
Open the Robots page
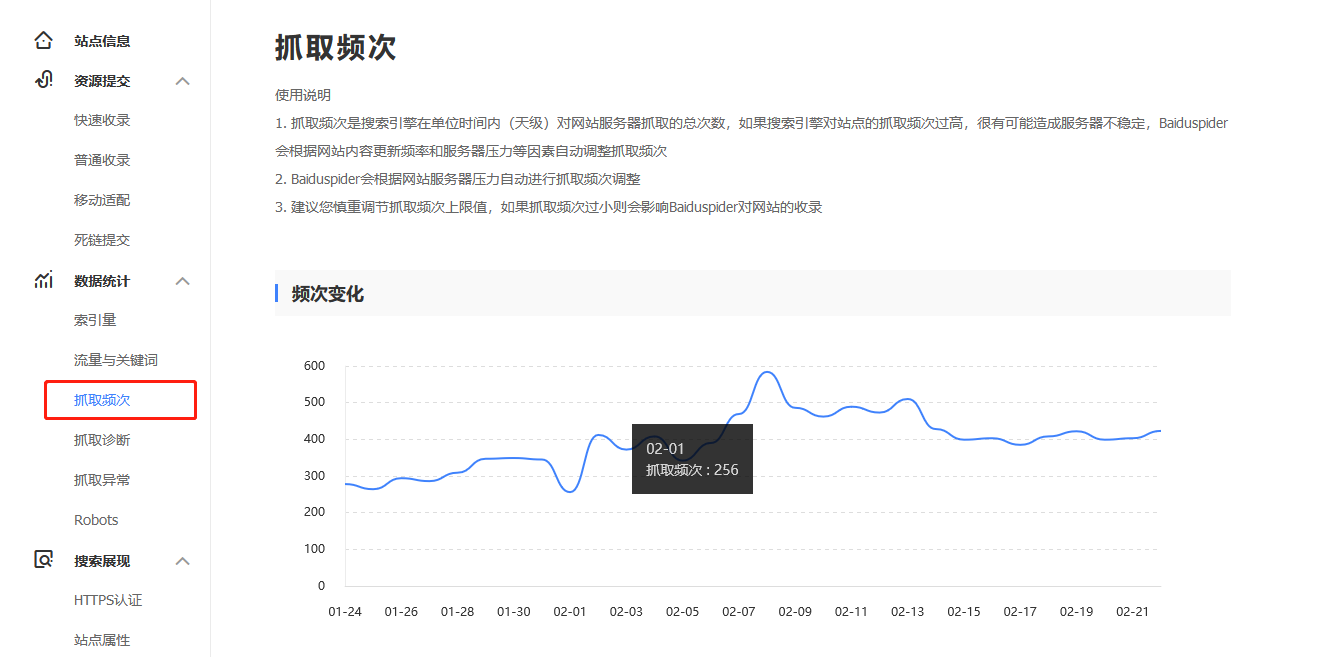point(96,520)
